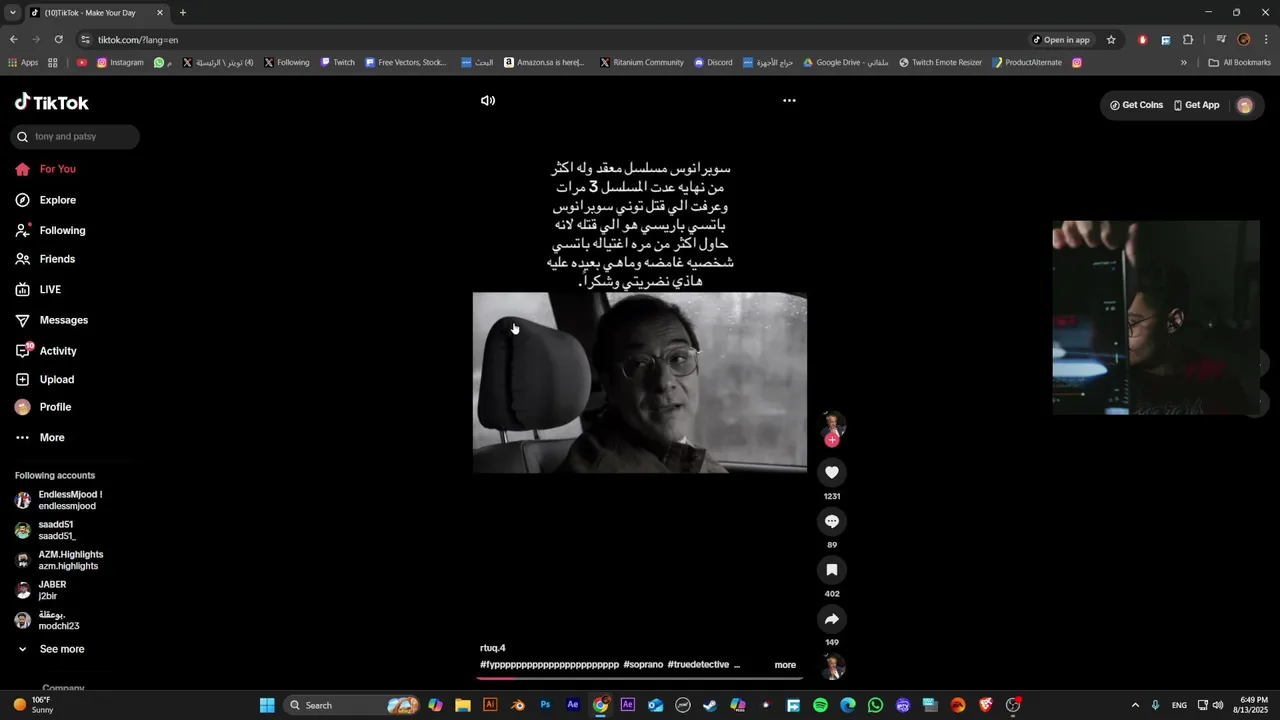Open Photoshop from the taskbar
This screenshot has height=720, width=1280.
point(545,705)
